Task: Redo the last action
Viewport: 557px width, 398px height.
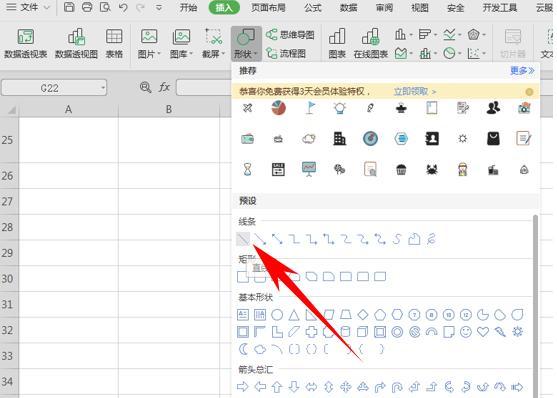Action: (141, 7)
